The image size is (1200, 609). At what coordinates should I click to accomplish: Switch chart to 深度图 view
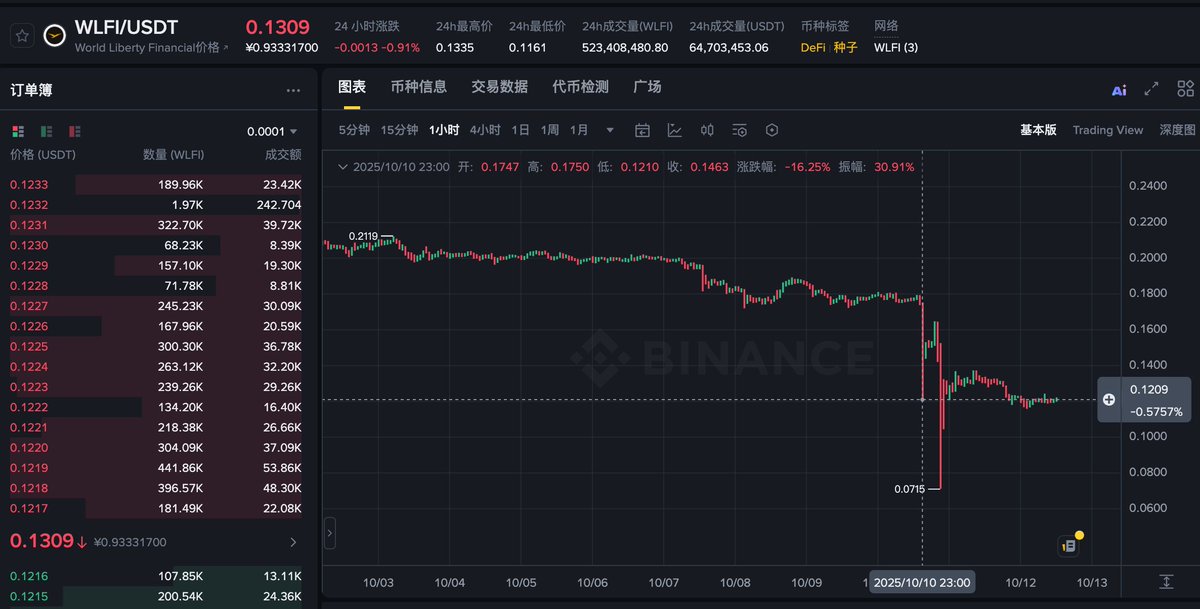(x=1178, y=130)
